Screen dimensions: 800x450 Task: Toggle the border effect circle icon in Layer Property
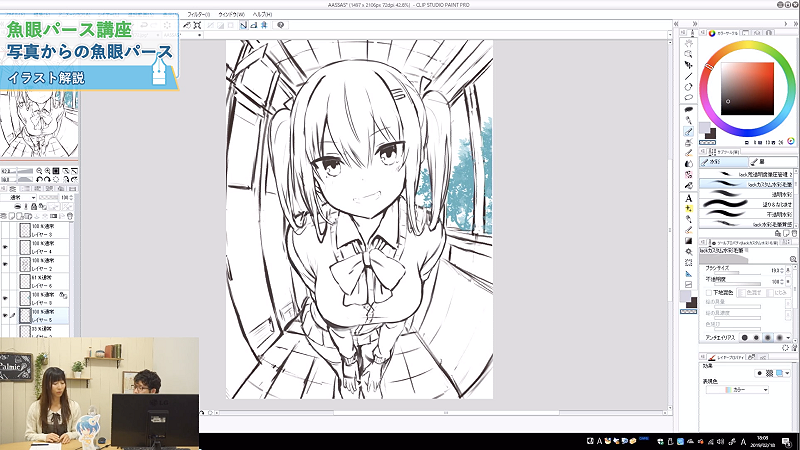coord(759,373)
